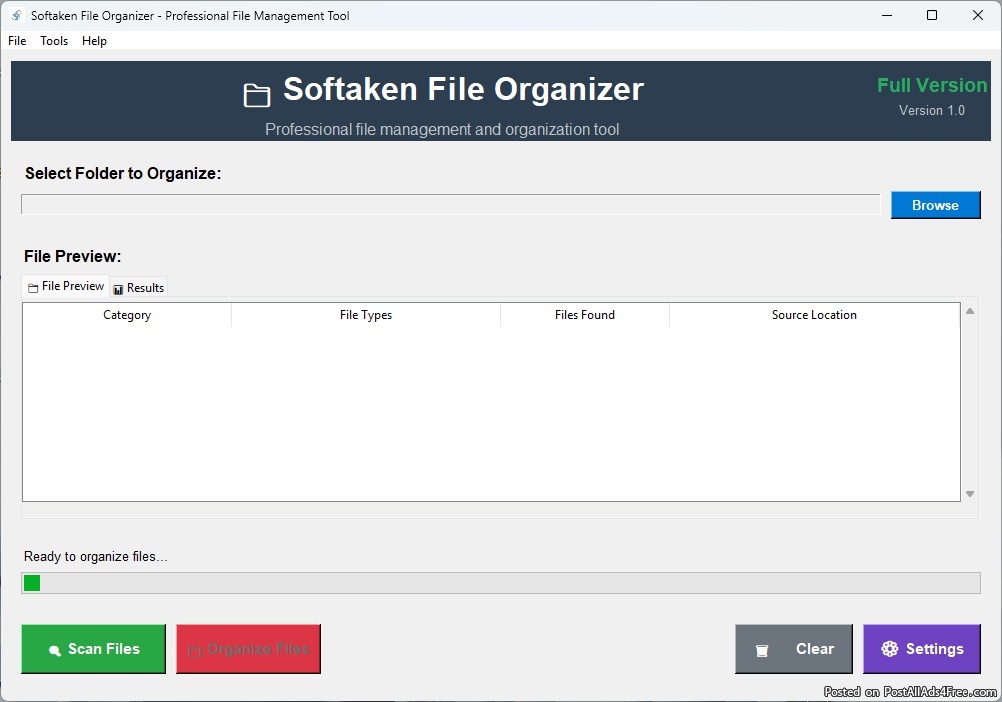Click the Organize Files button
The height and width of the screenshot is (702, 1002).
point(249,649)
